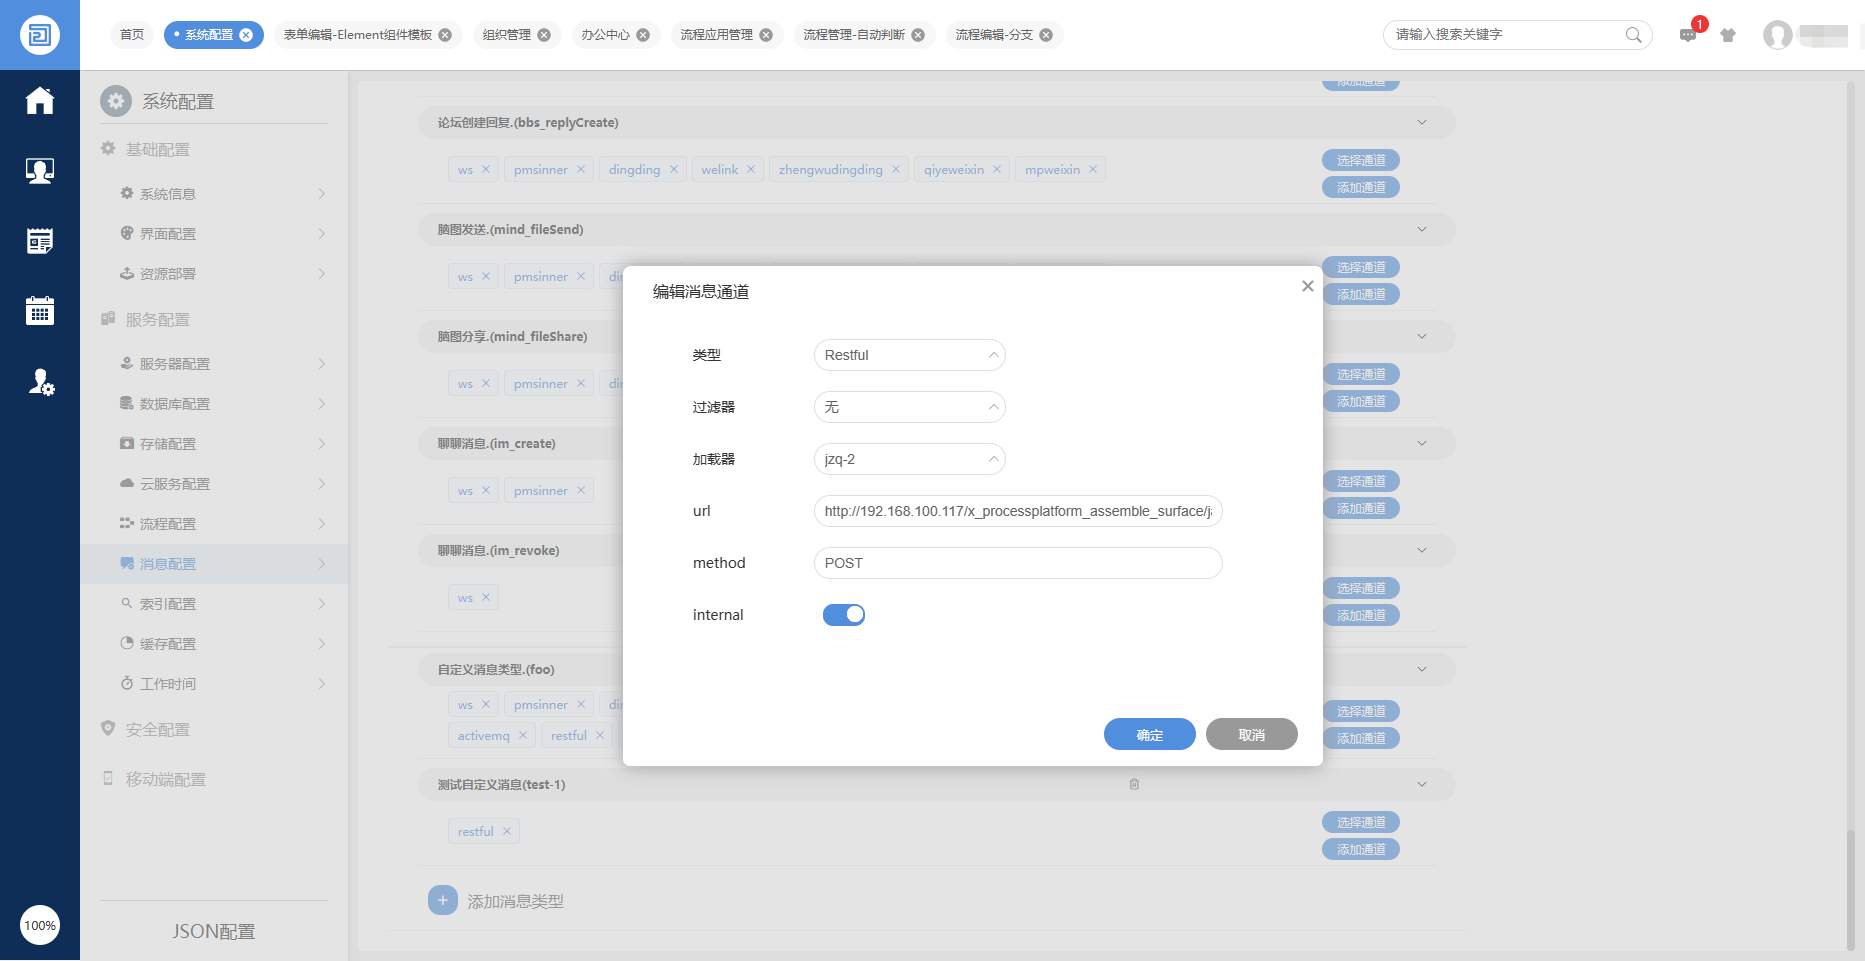
Task: Close the edit message channel dialog
Action: 1307,286
